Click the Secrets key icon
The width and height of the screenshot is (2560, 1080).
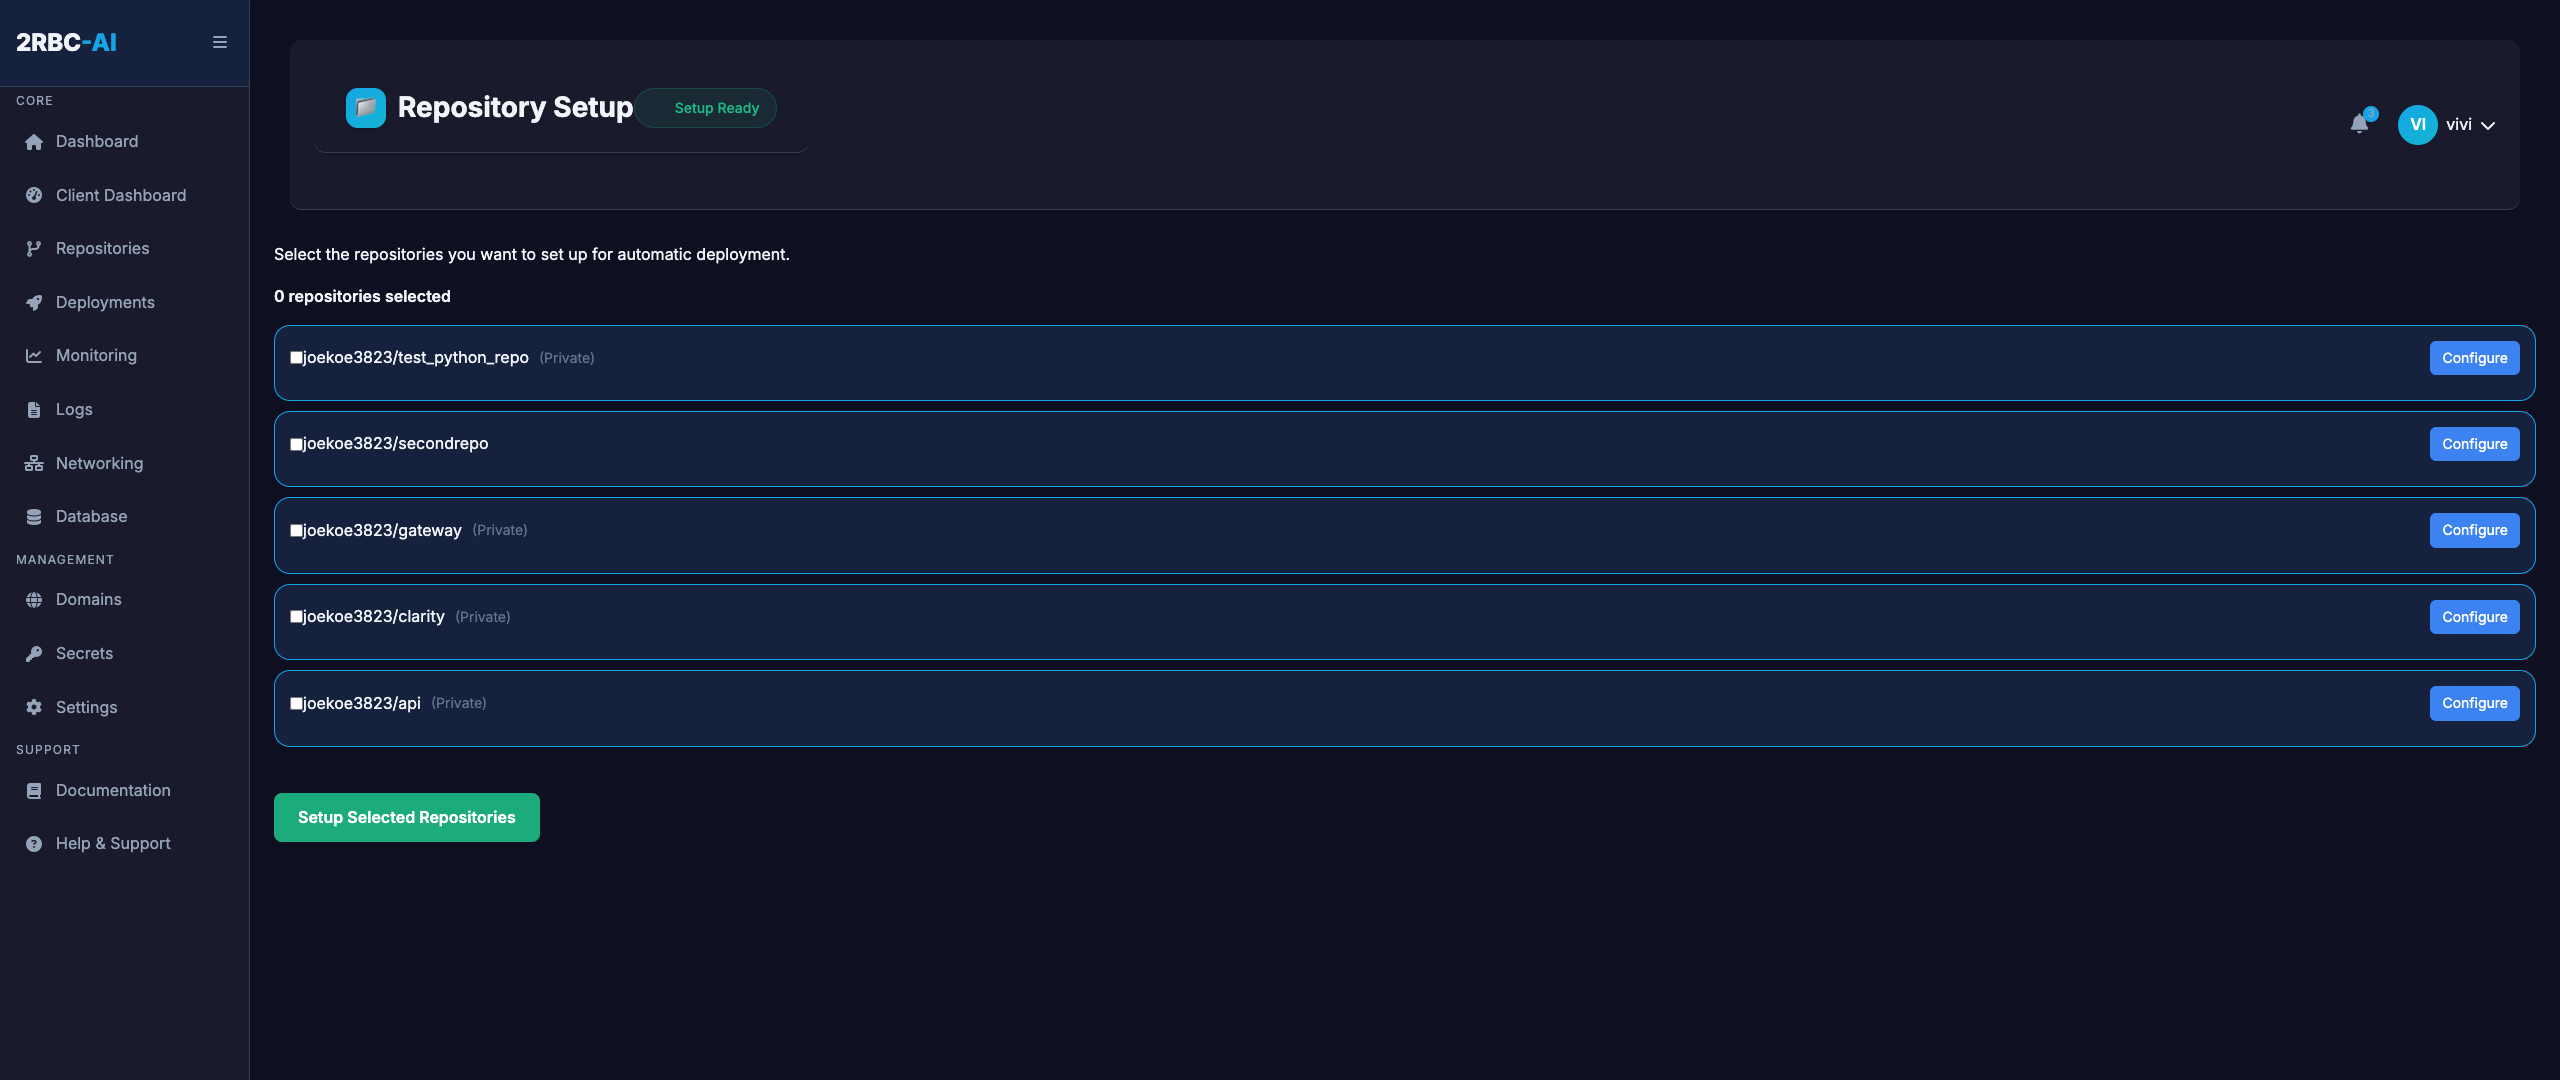pyautogui.click(x=33, y=653)
